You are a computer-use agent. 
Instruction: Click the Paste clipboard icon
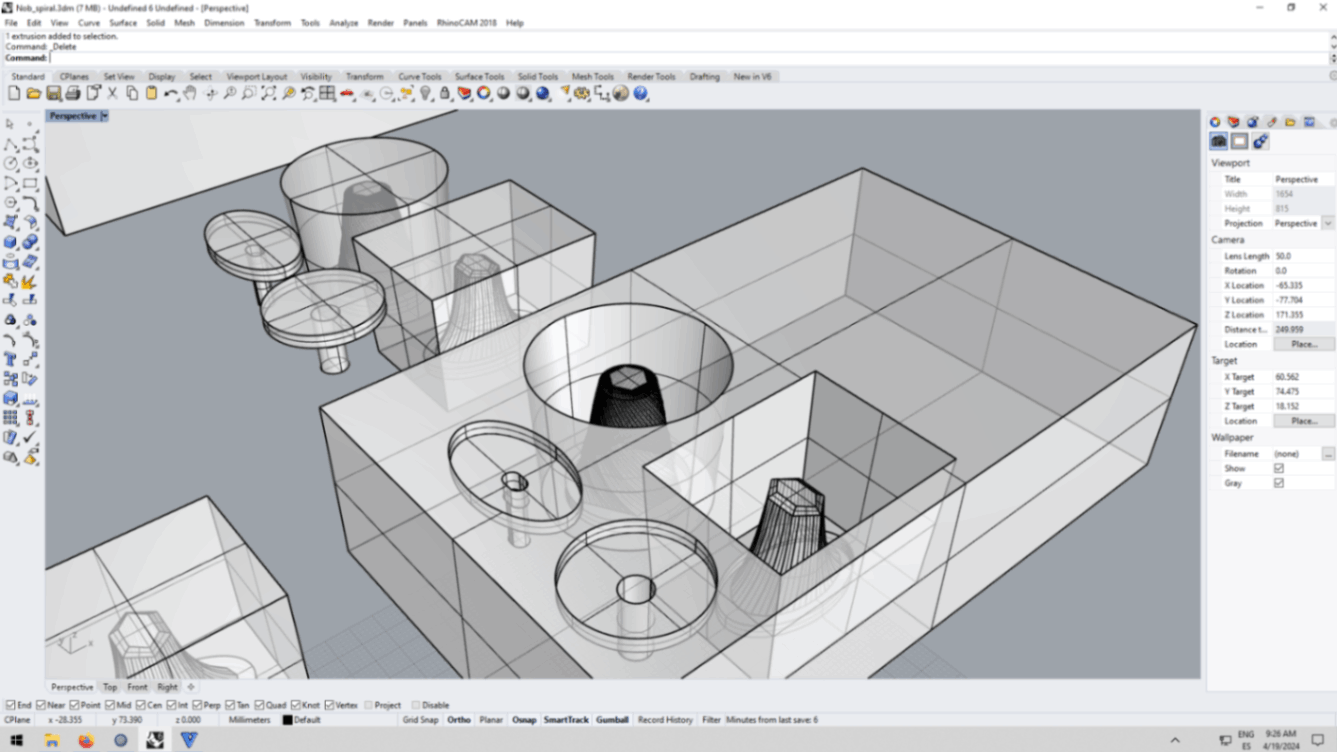click(x=151, y=93)
